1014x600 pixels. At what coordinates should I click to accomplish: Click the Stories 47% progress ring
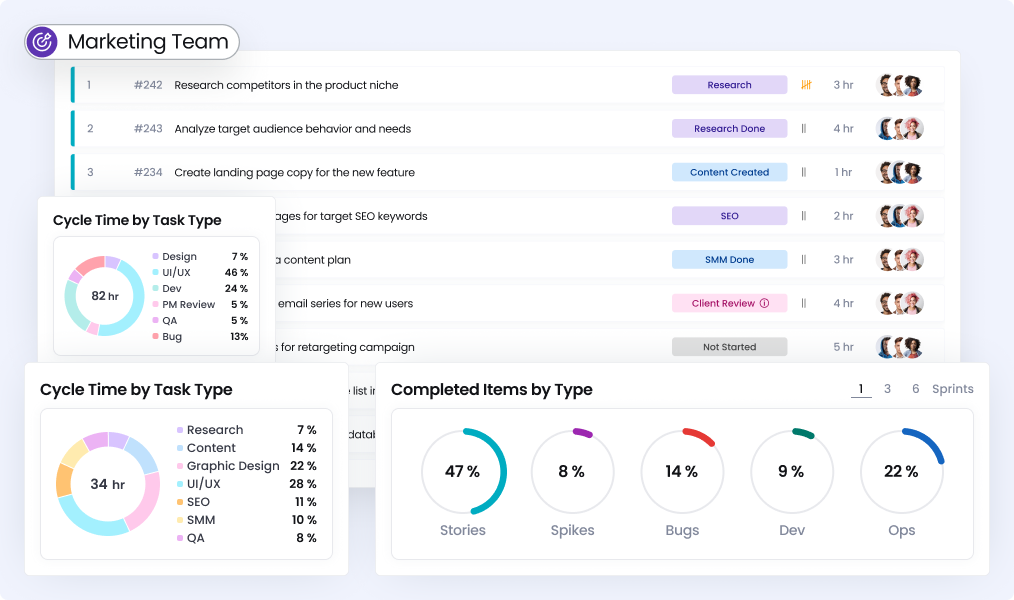(462, 471)
